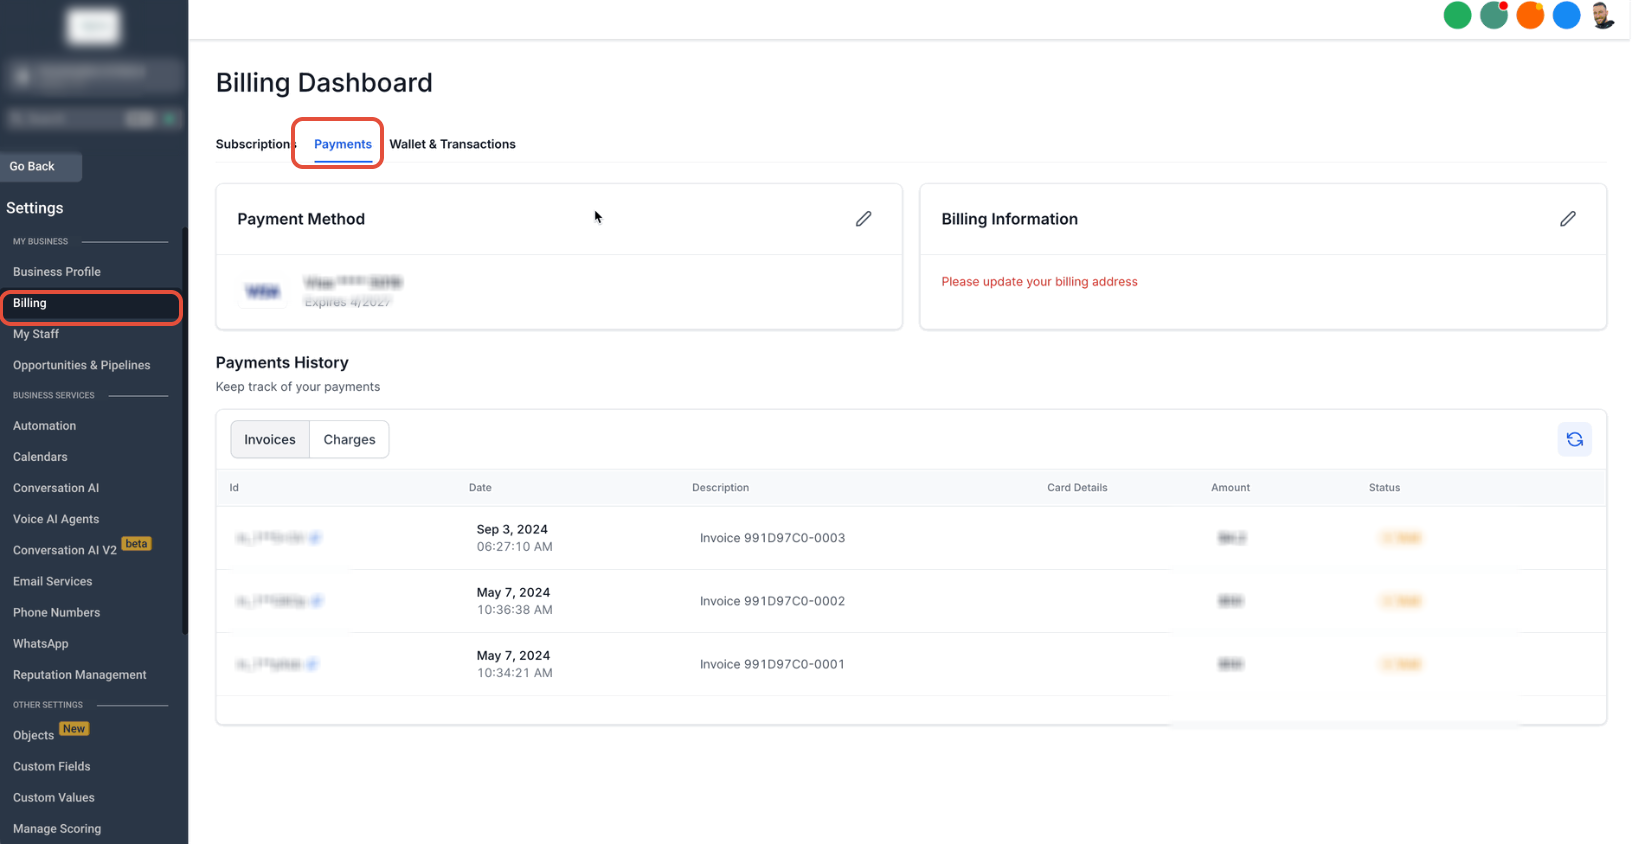This screenshot has width=1632, height=844.
Task: Click Invoice 991D97C0-0002 description
Action: tap(772, 601)
